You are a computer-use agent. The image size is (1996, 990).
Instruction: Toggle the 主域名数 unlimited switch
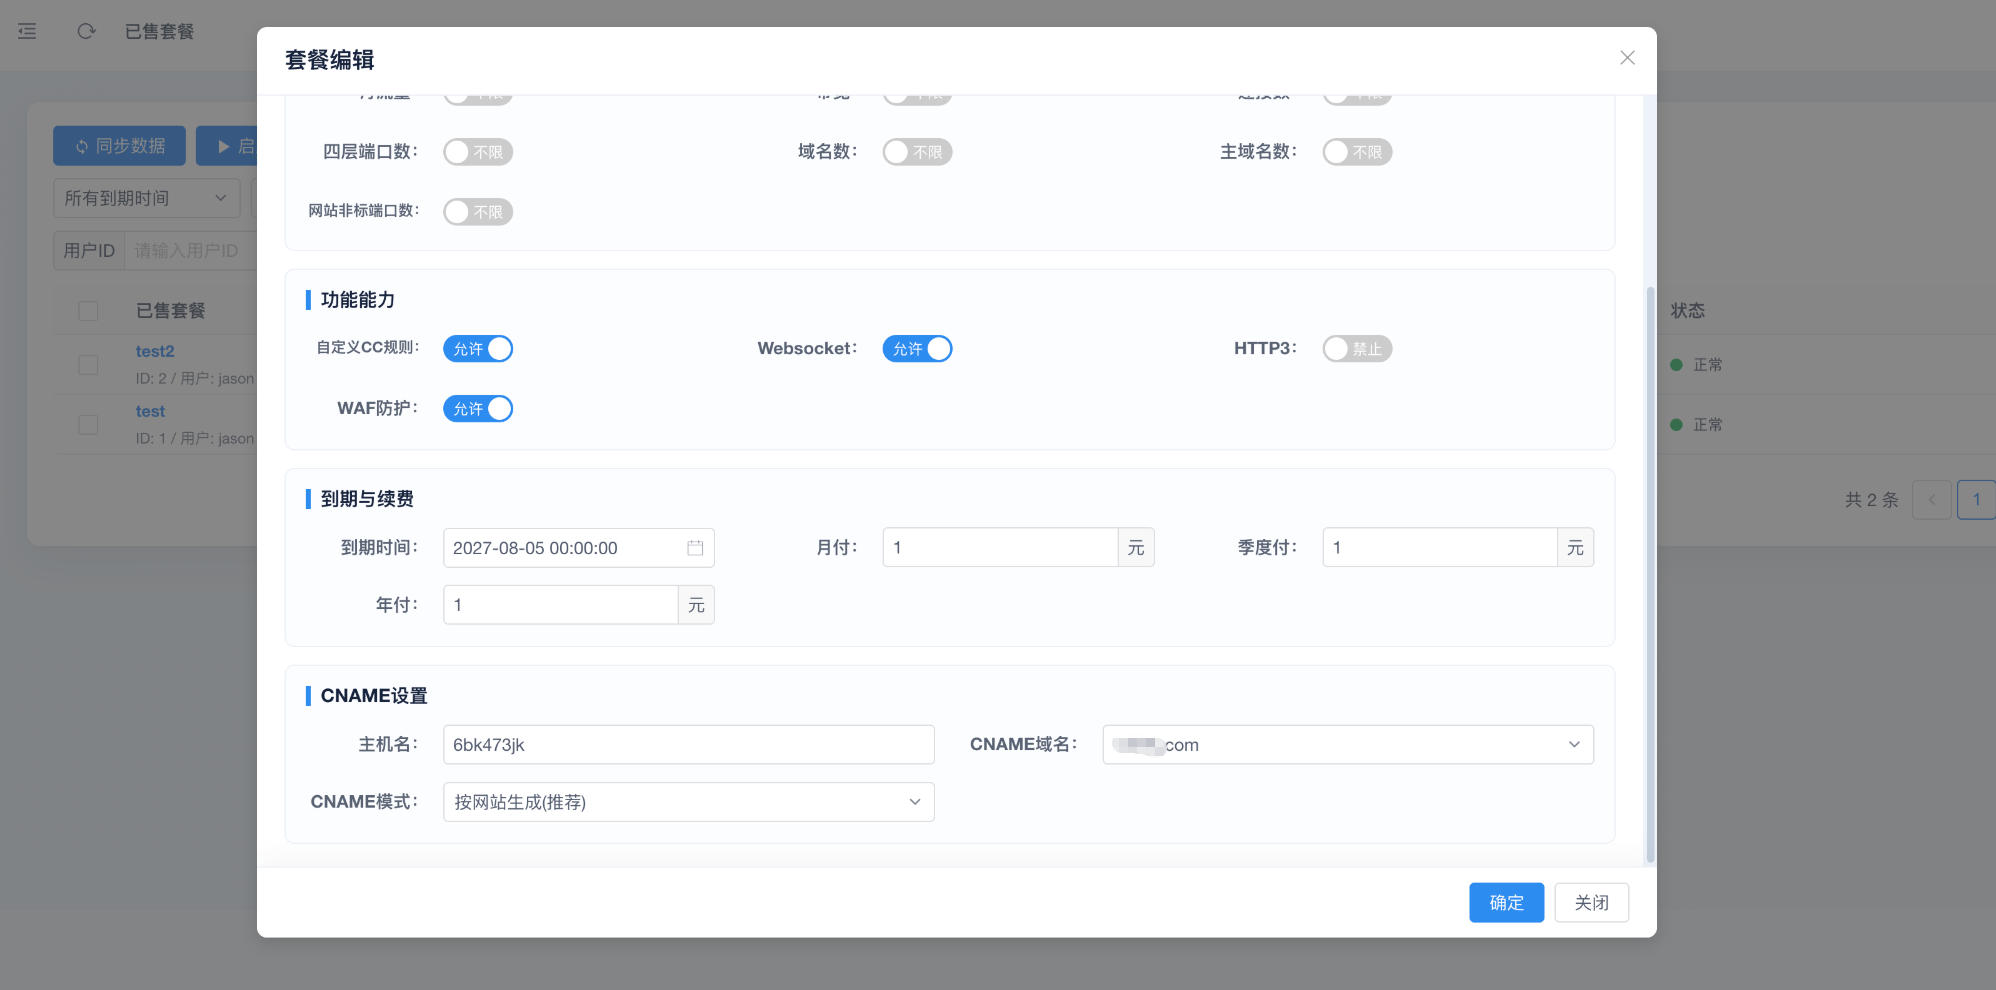(1357, 152)
